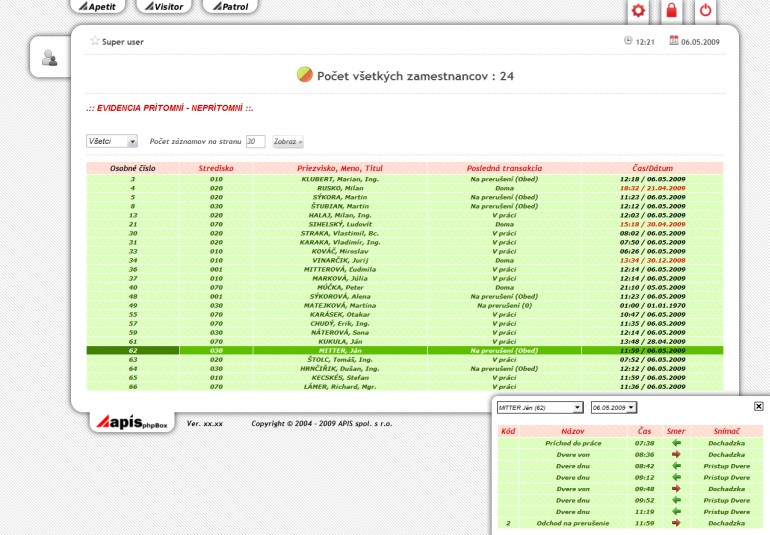Image resolution: width=770 pixels, height=535 pixels.
Task: Click the clock icon next to 12:21
Action: (x=628, y=41)
